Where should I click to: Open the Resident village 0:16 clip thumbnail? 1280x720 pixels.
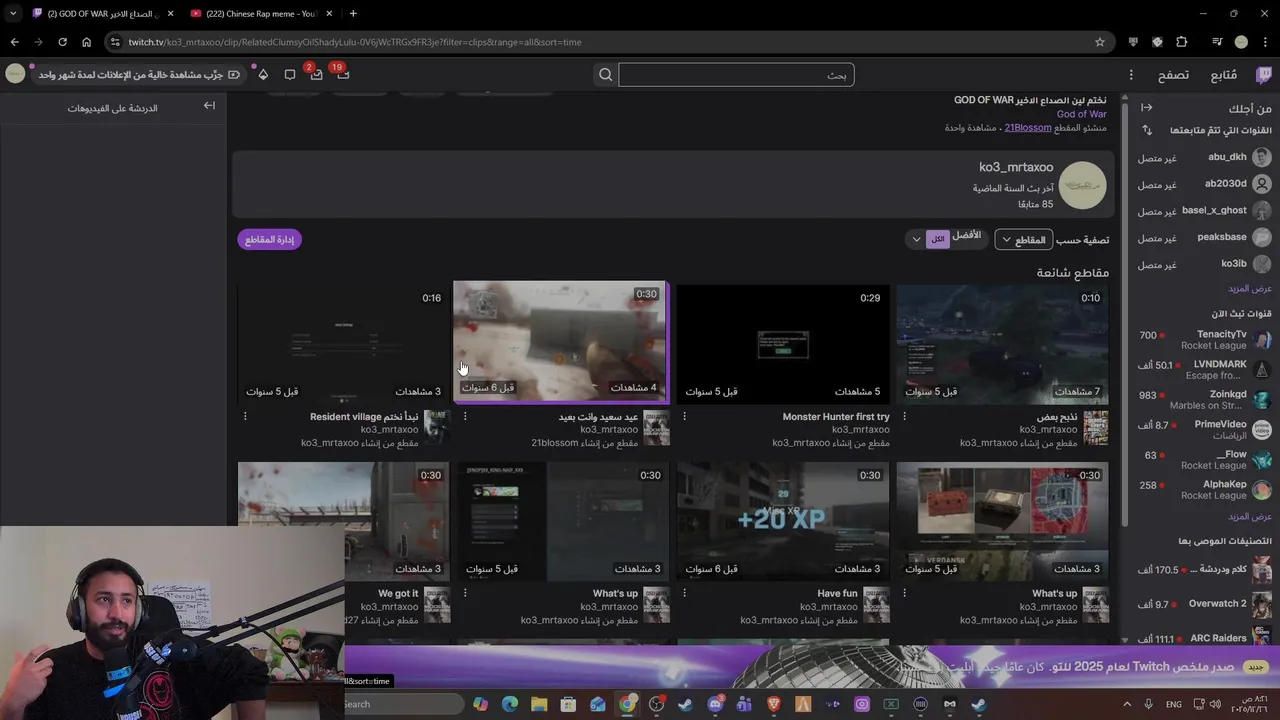[x=343, y=343]
